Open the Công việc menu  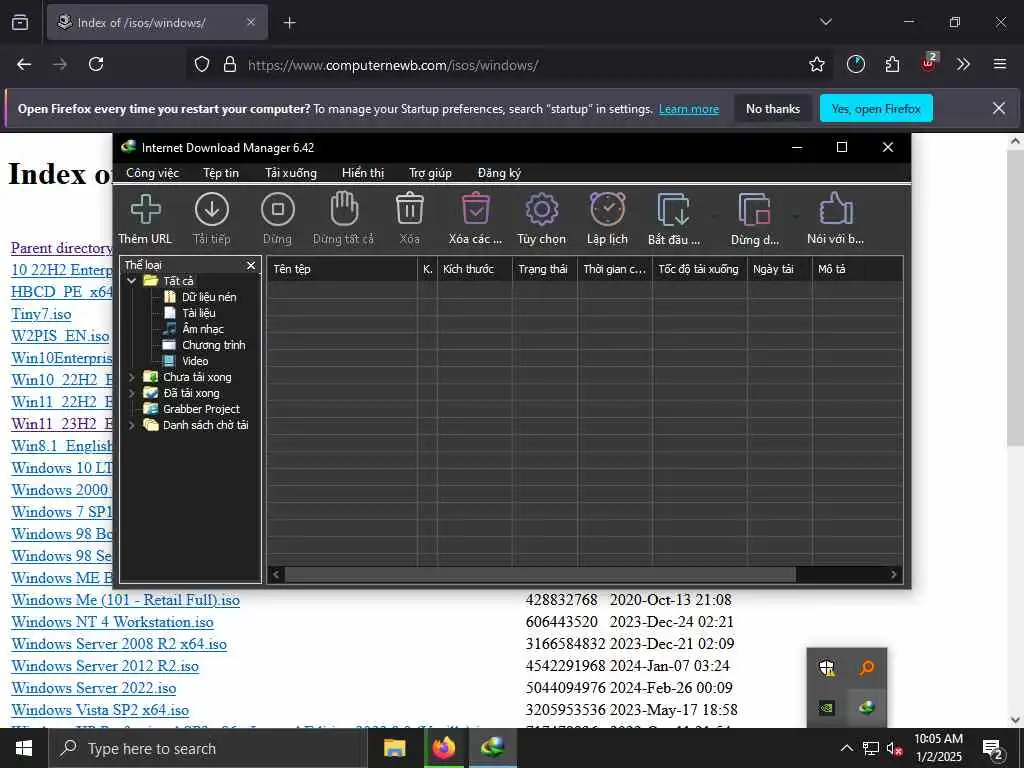click(152, 173)
